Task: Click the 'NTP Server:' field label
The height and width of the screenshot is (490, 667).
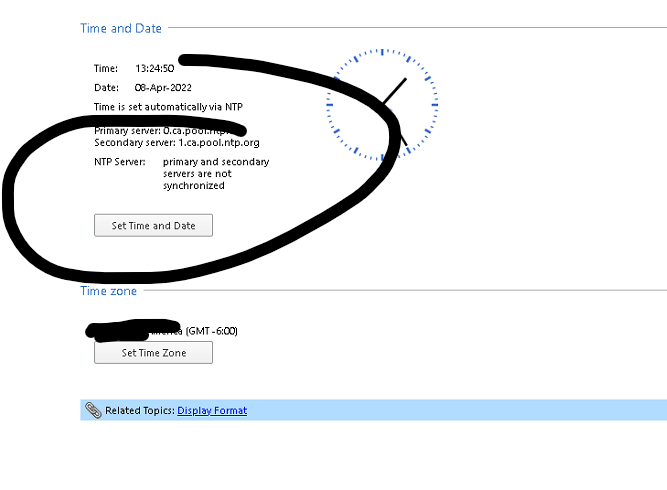Action: click(120, 161)
